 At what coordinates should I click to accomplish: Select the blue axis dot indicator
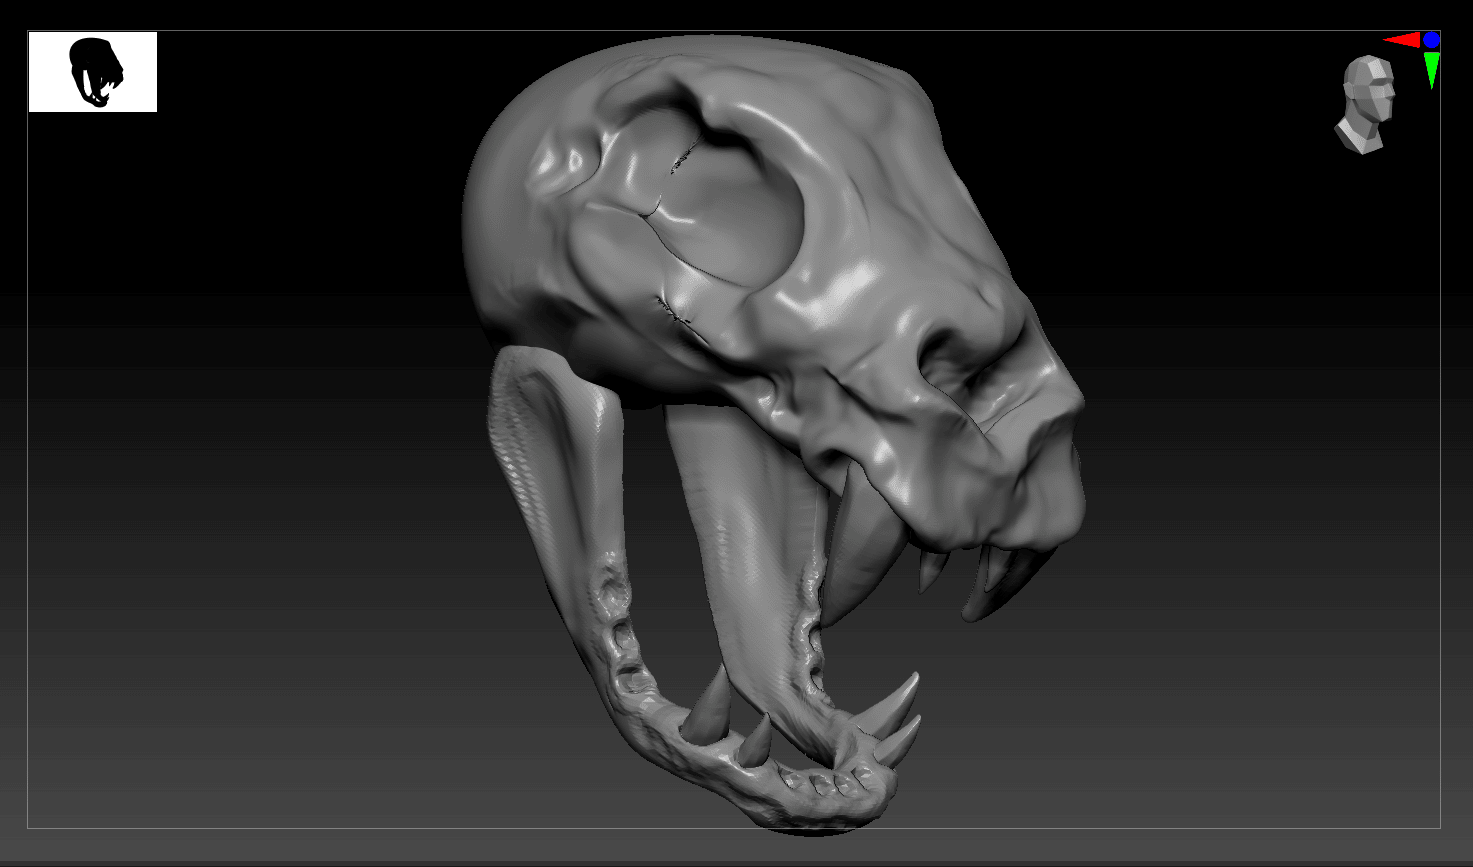coord(1431,40)
